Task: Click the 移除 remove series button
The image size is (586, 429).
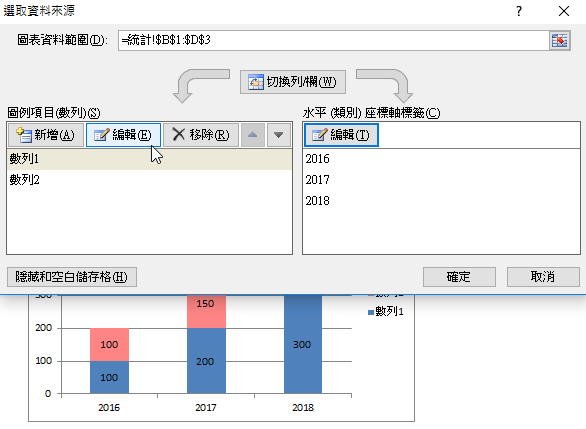Action: 201,135
